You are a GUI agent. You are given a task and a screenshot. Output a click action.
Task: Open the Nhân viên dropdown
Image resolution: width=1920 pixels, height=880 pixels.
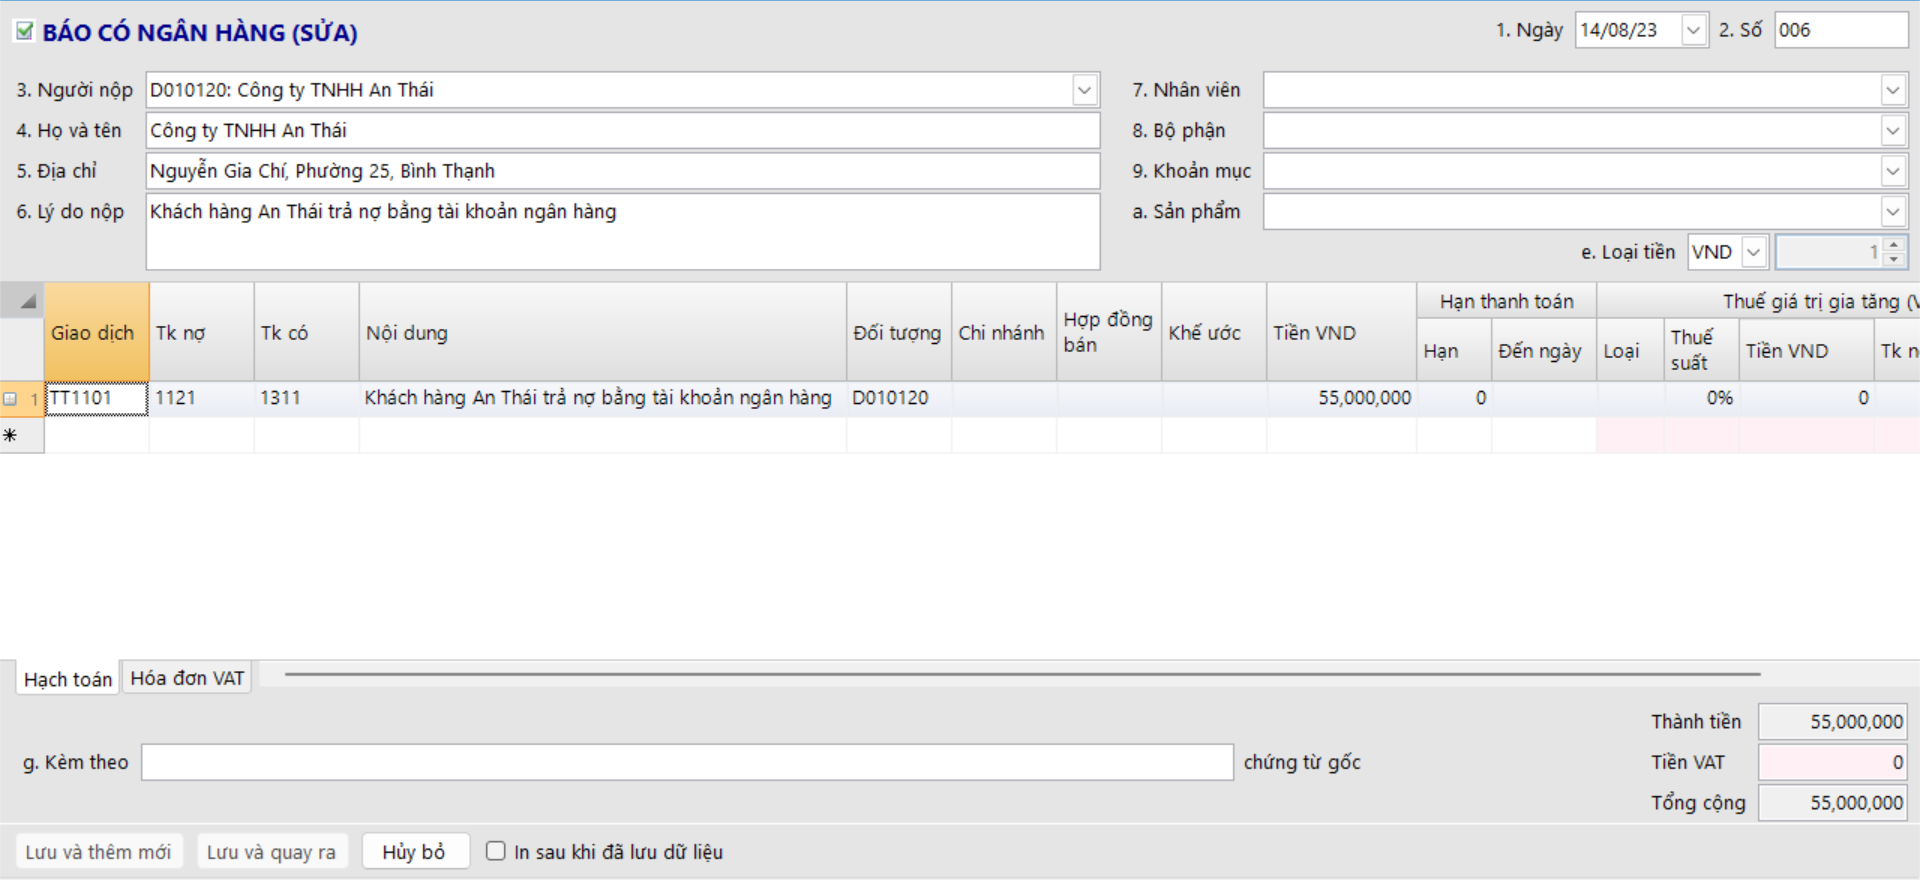1892,90
